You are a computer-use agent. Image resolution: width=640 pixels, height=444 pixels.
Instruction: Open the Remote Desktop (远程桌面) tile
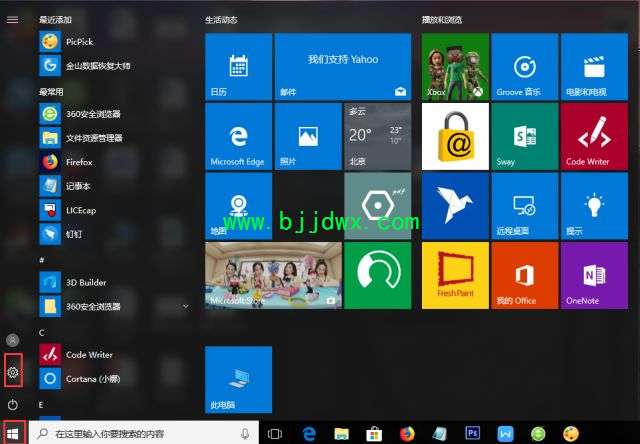[525, 206]
